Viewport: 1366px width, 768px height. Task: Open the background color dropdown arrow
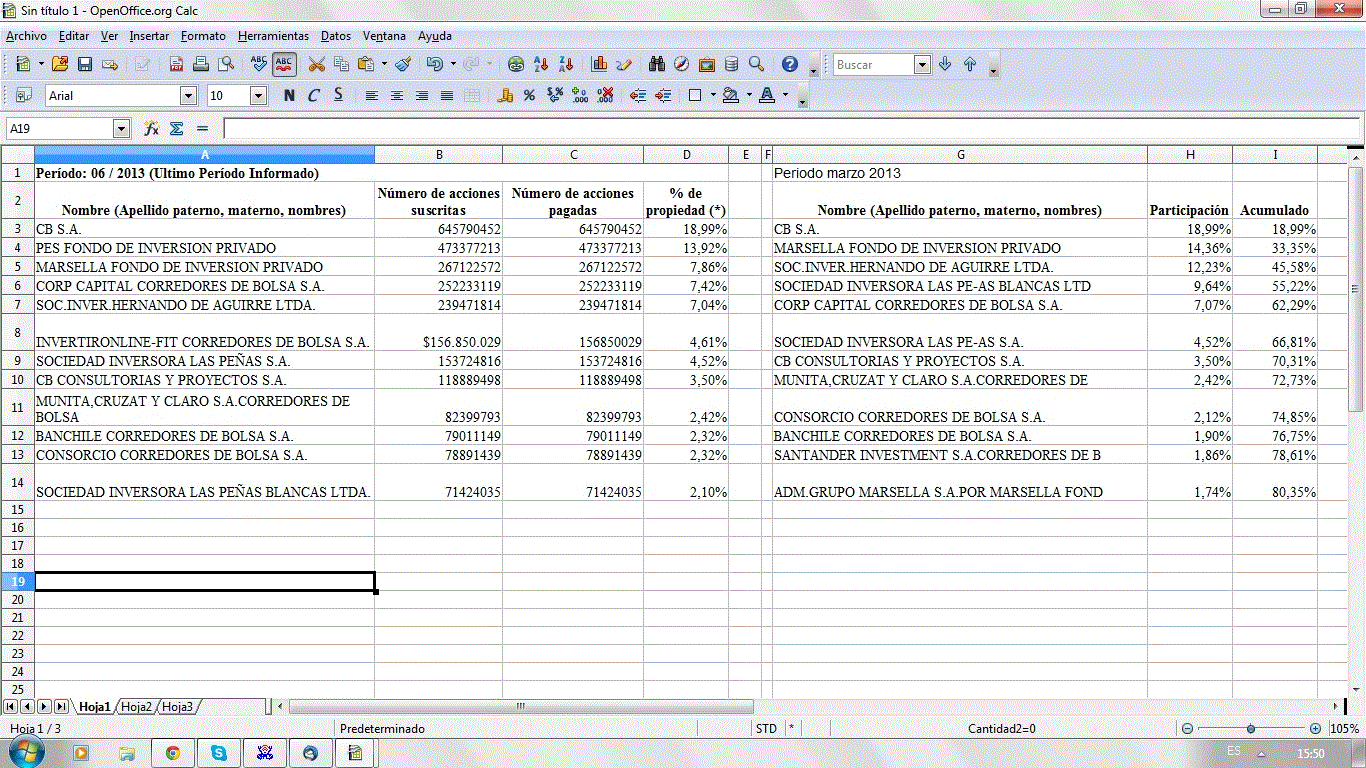point(748,96)
